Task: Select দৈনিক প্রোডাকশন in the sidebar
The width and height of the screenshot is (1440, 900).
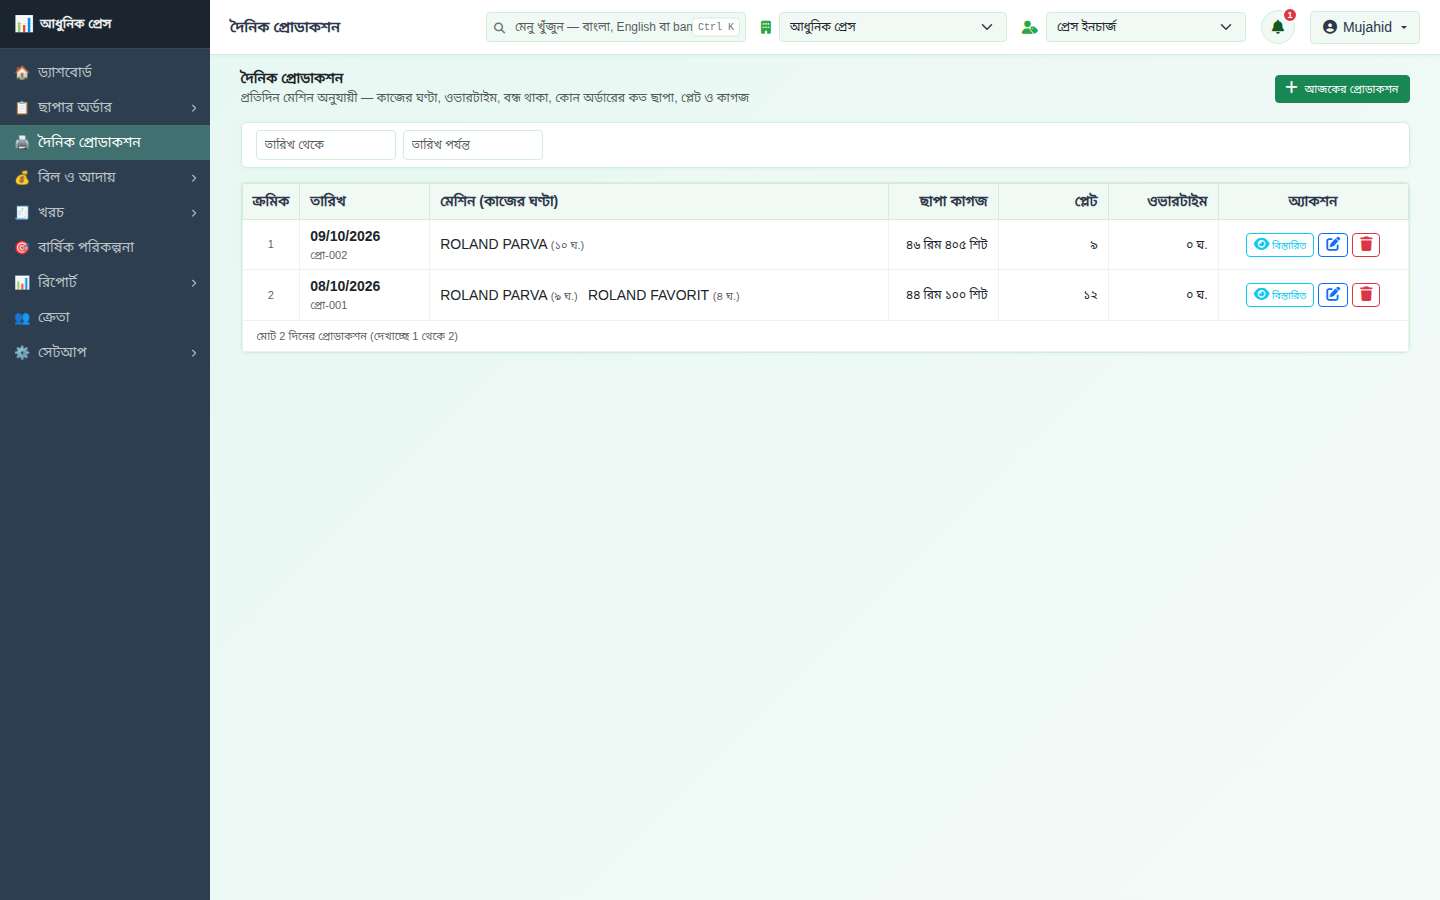Action: 105,142
